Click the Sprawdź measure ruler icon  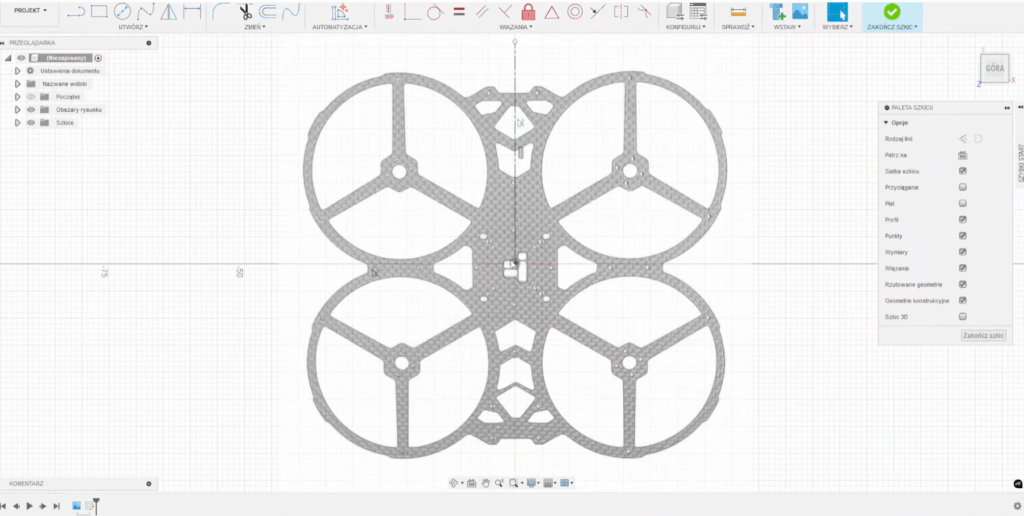pyautogui.click(x=738, y=12)
